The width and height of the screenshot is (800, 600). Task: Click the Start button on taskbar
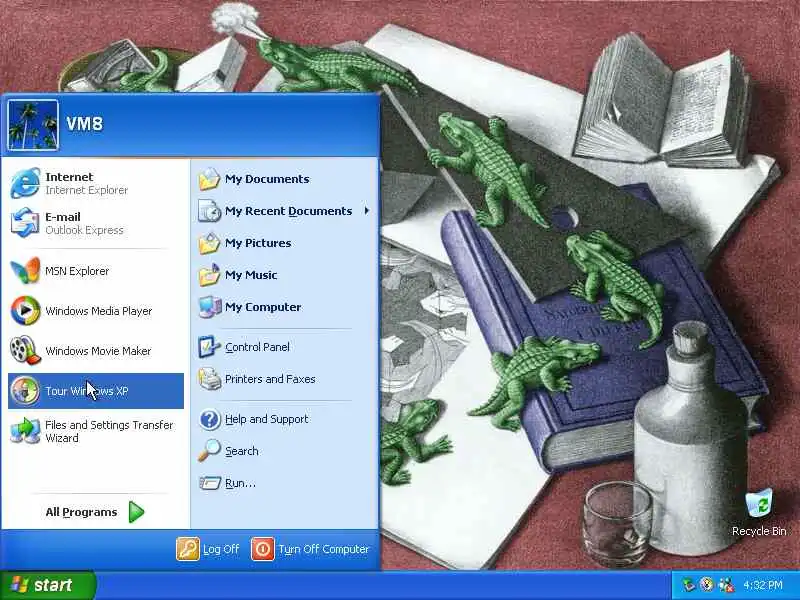(48, 585)
